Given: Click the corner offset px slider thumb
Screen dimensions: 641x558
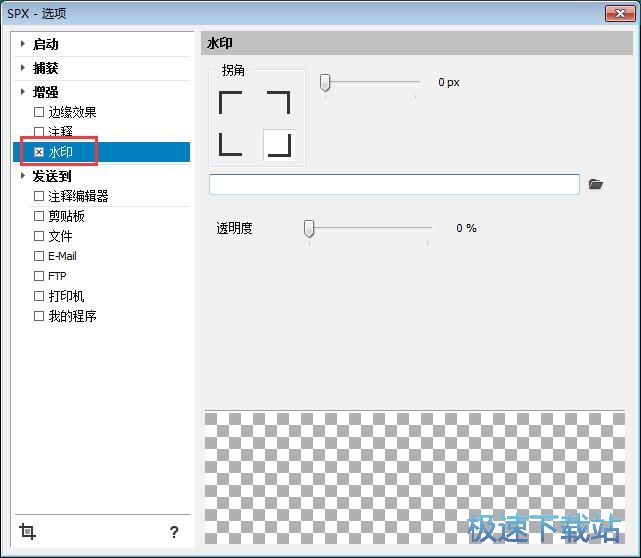Looking at the screenshot, I should coord(325,83).
